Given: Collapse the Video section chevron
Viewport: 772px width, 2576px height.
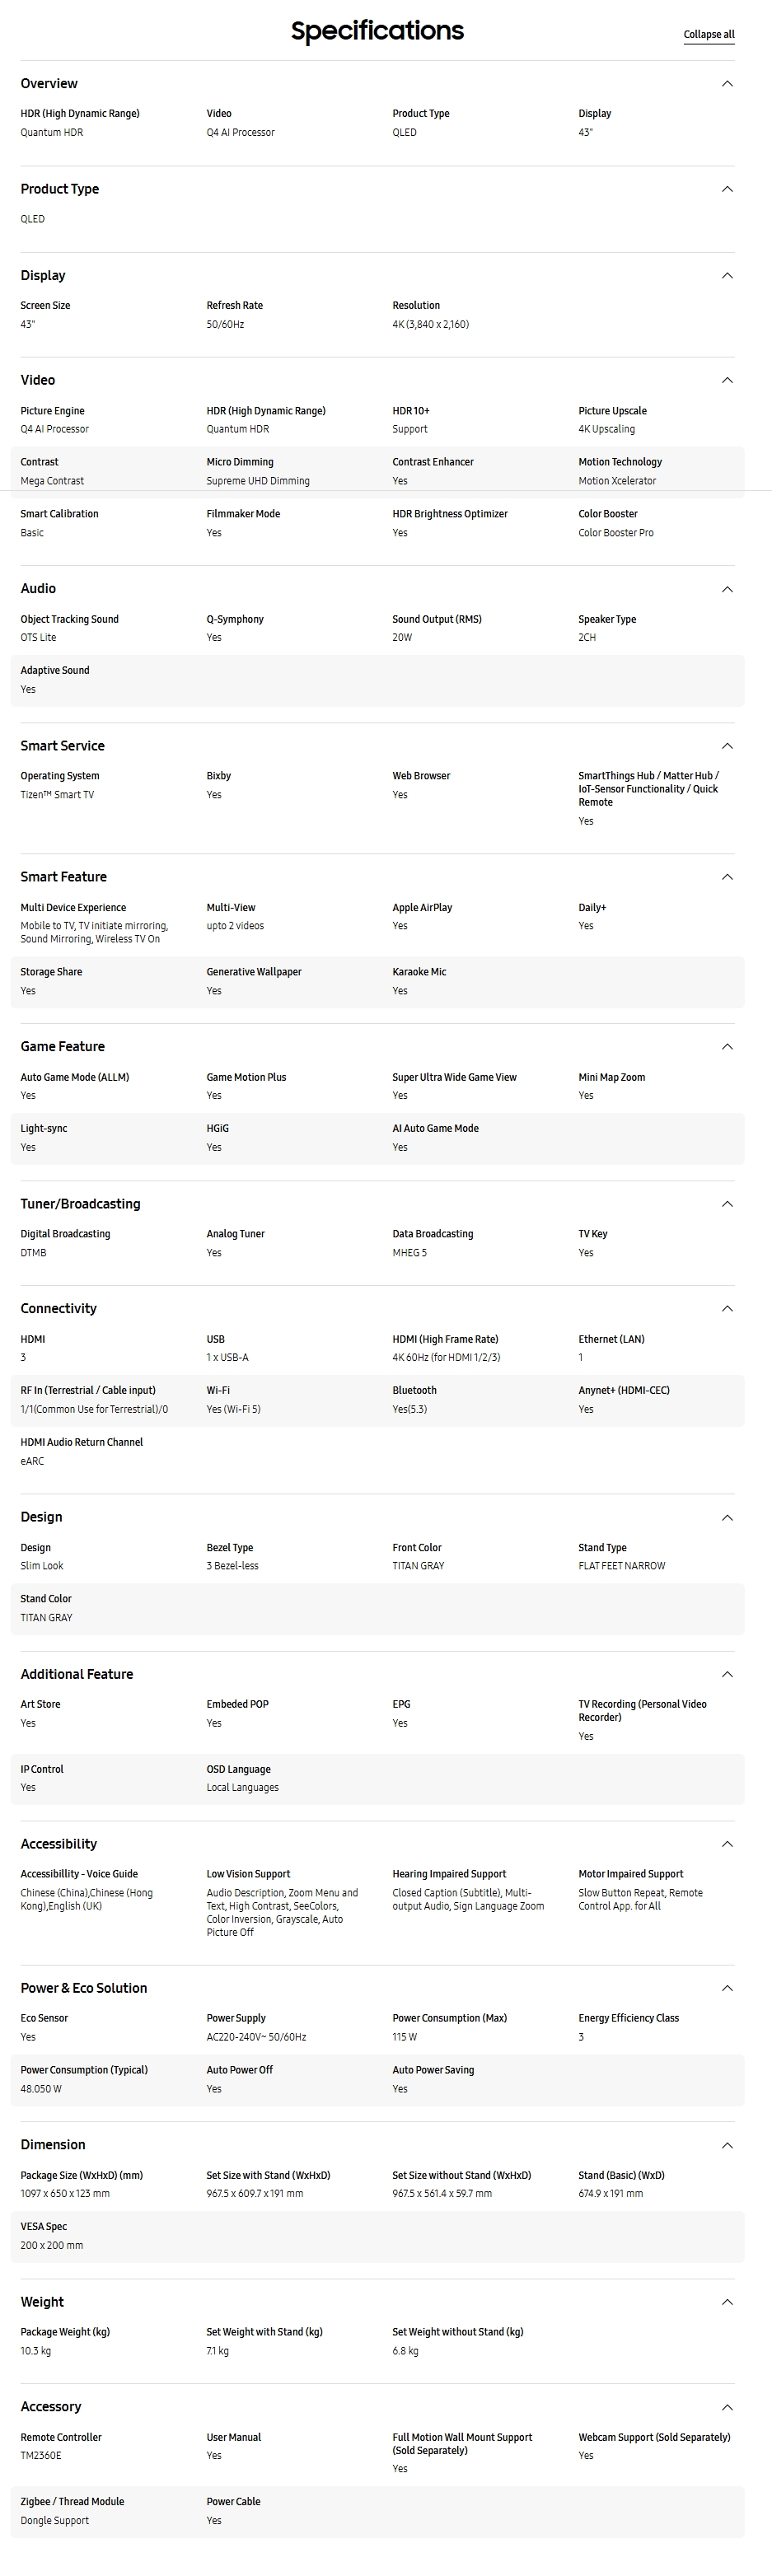Looking at the screenshot, I should pyautogui.click(x=727, y=380).
